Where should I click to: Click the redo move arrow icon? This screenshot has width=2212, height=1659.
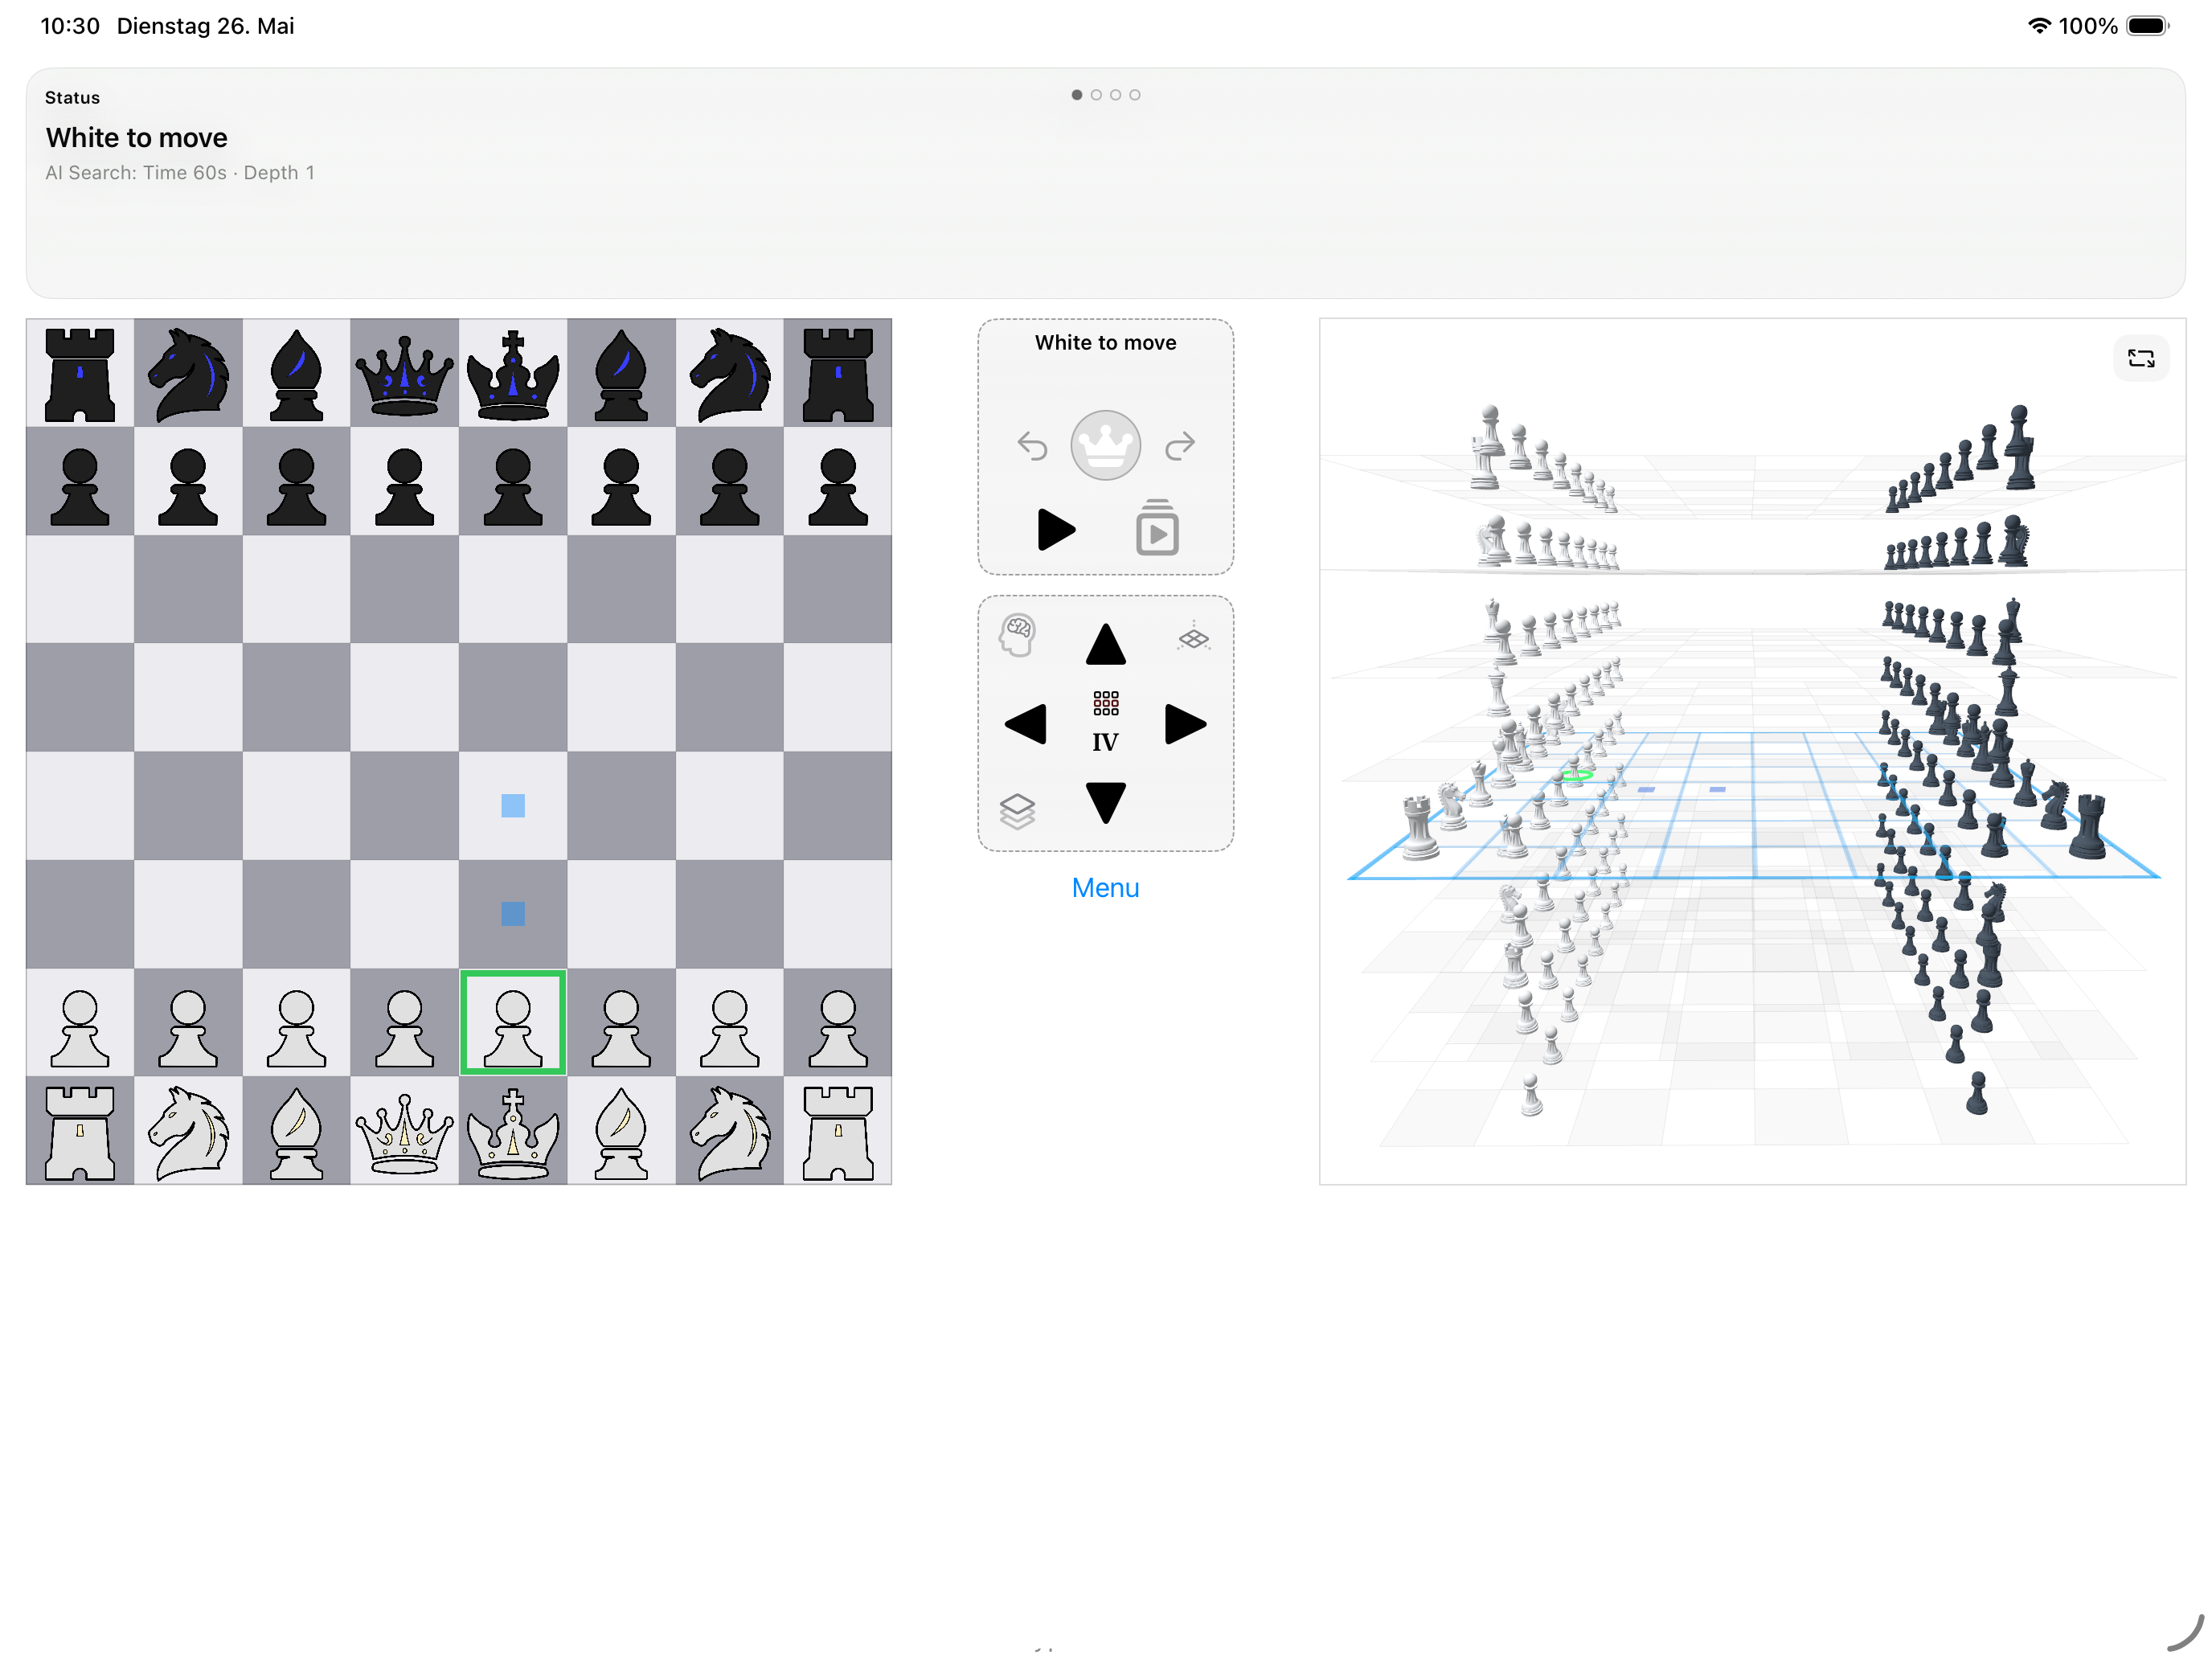pos(1180,446)
